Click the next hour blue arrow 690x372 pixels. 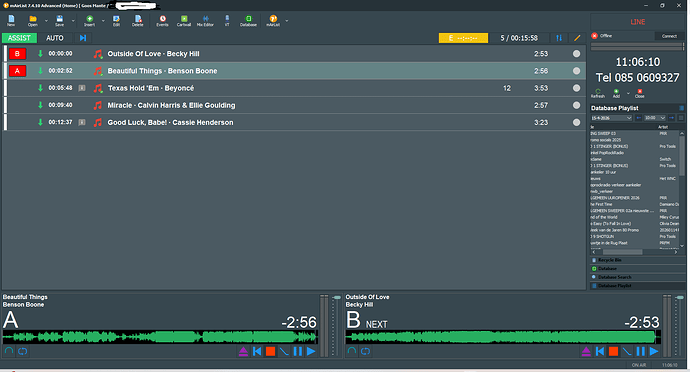click(x=672, y=118)
